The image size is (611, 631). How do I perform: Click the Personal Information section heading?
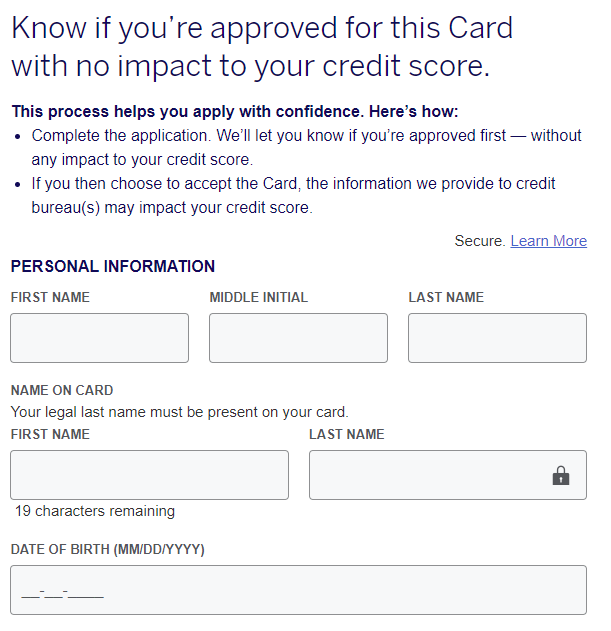coord(112,267)
